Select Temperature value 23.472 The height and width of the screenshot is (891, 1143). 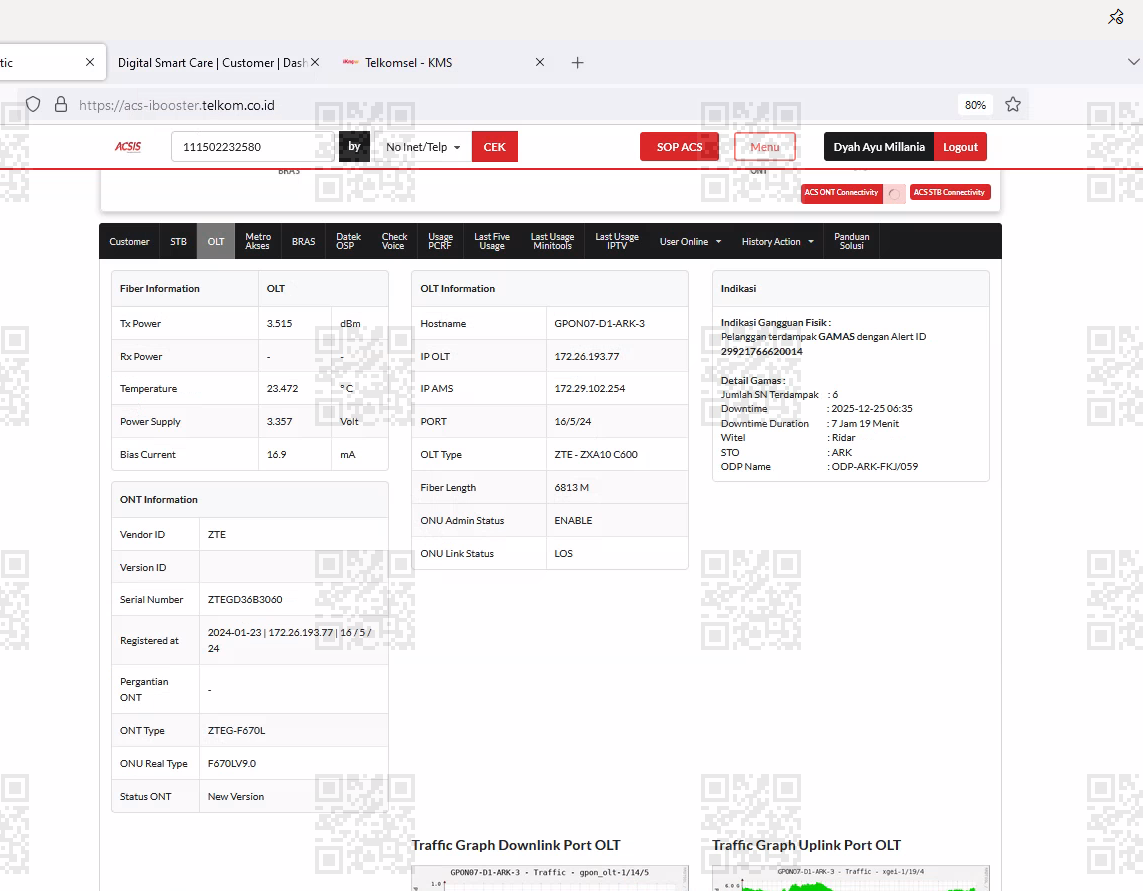tap(282, 389)
